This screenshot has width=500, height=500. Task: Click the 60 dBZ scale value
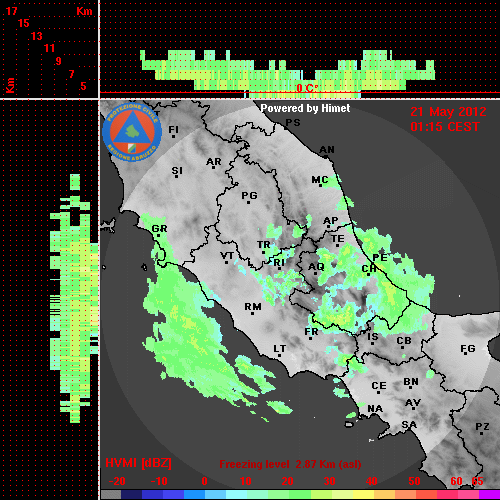point(456,481)
